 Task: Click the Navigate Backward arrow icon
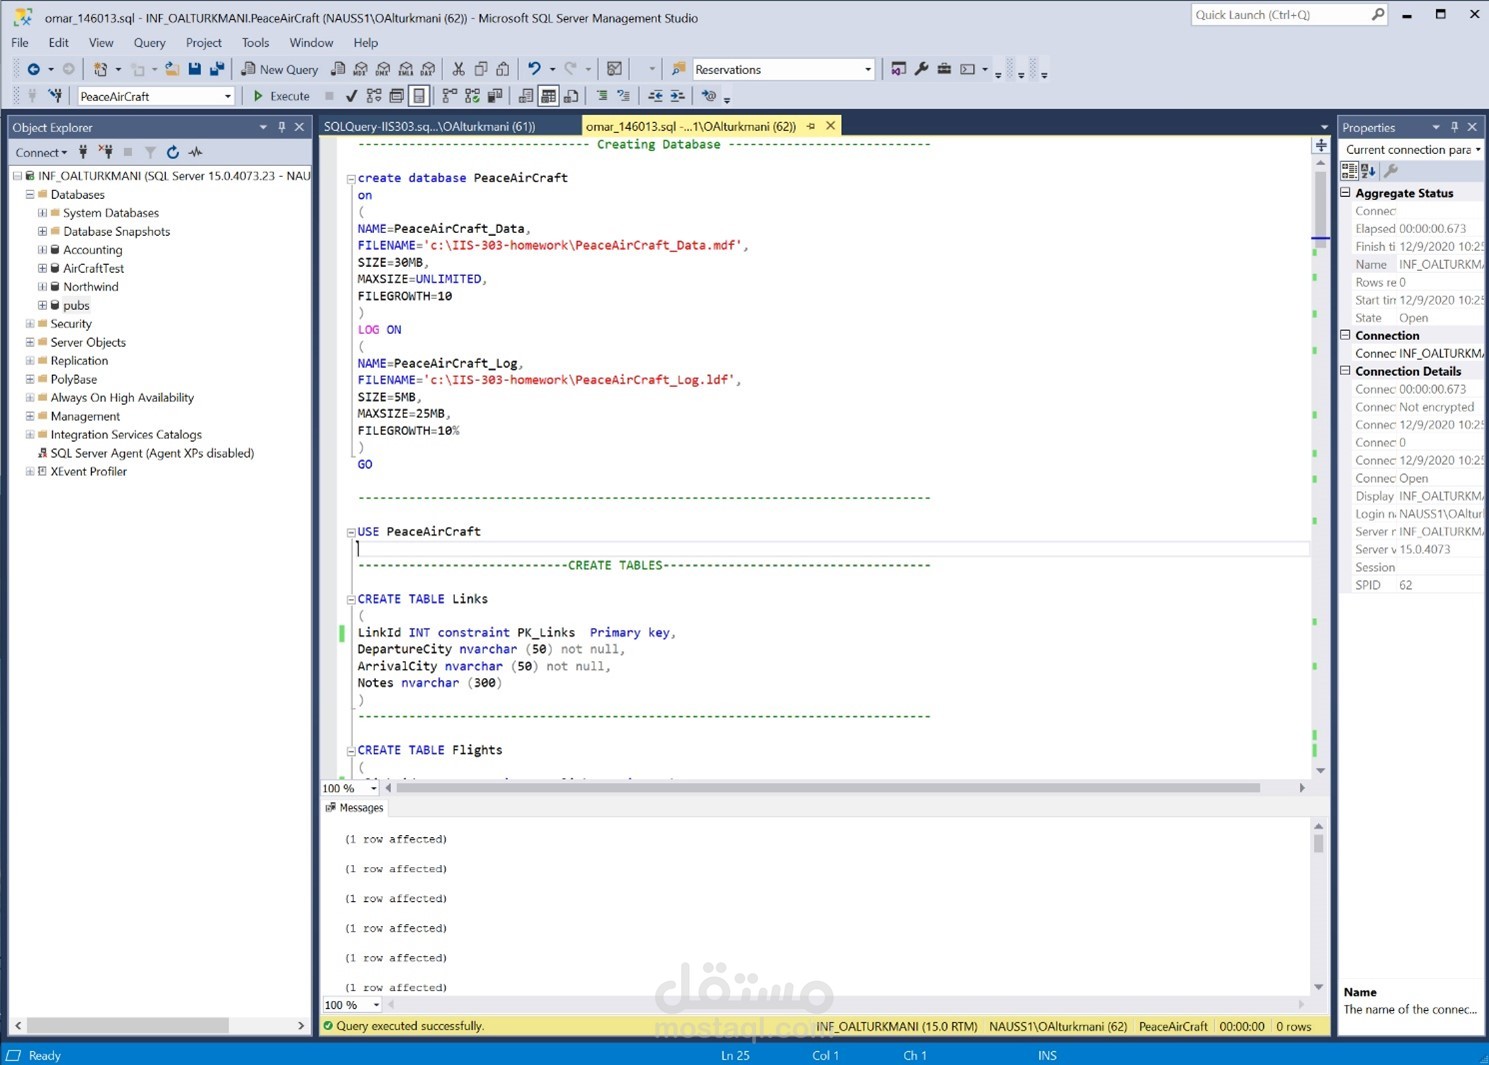point(33,69)
